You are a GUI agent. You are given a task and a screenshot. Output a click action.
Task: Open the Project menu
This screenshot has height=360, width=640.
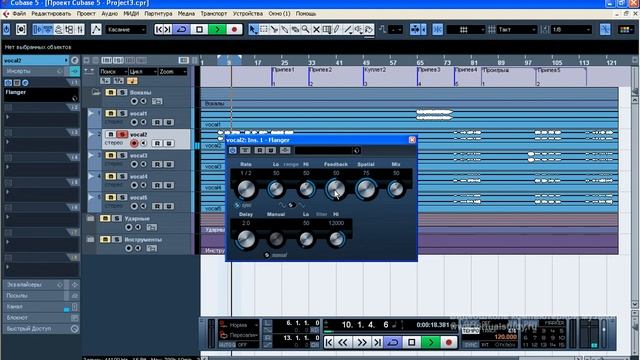pyautogui.click(x=86, y=13)
